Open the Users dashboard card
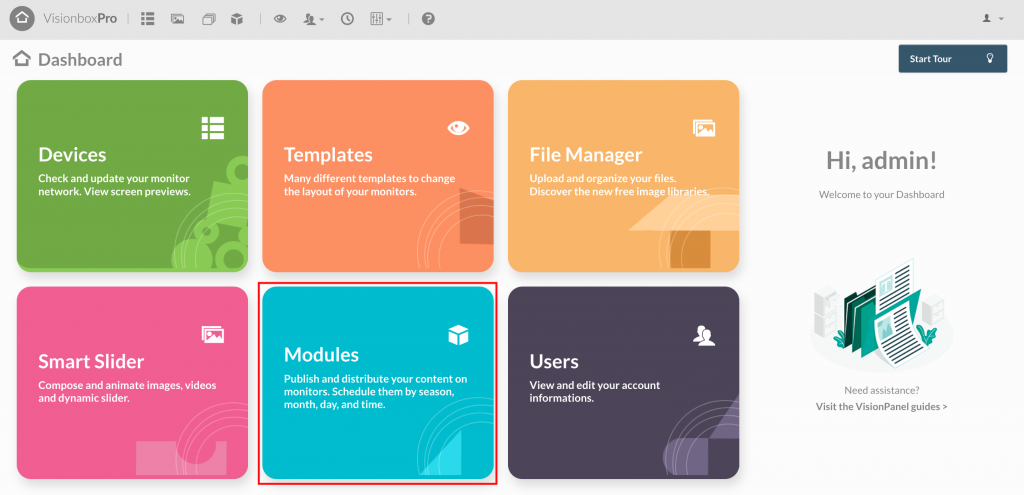Screen dimensions: 1024x495 [x=624, y=383]
